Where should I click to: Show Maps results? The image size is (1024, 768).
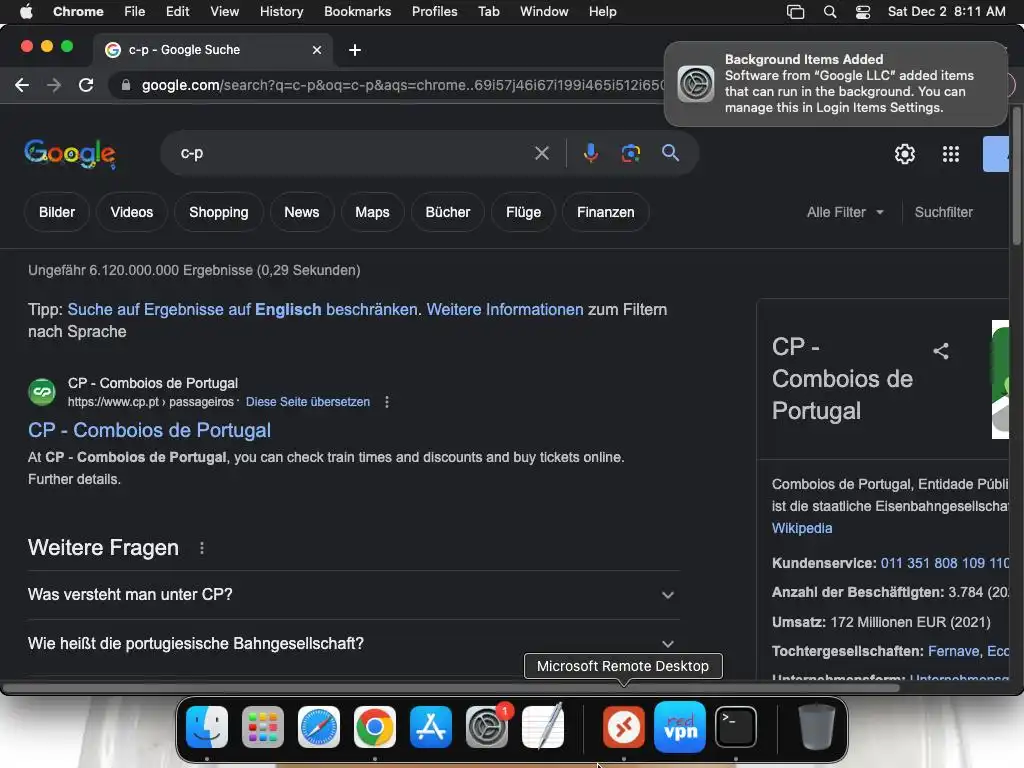click(372, 212)
